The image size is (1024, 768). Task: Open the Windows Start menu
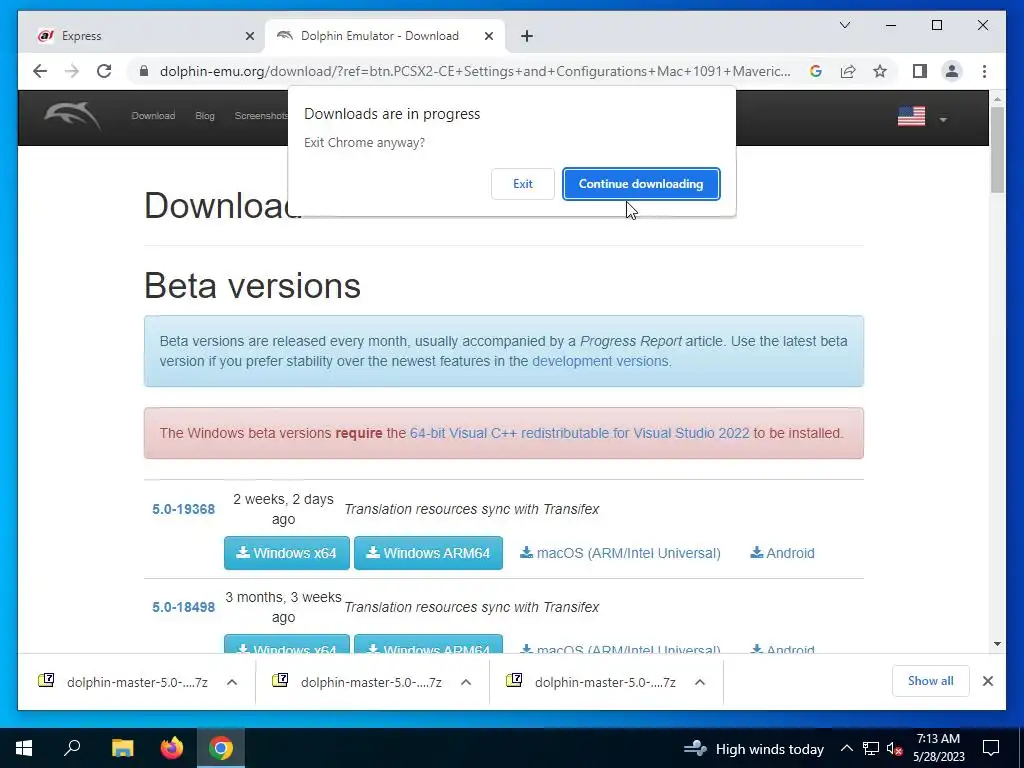click(x=24, y=748)
